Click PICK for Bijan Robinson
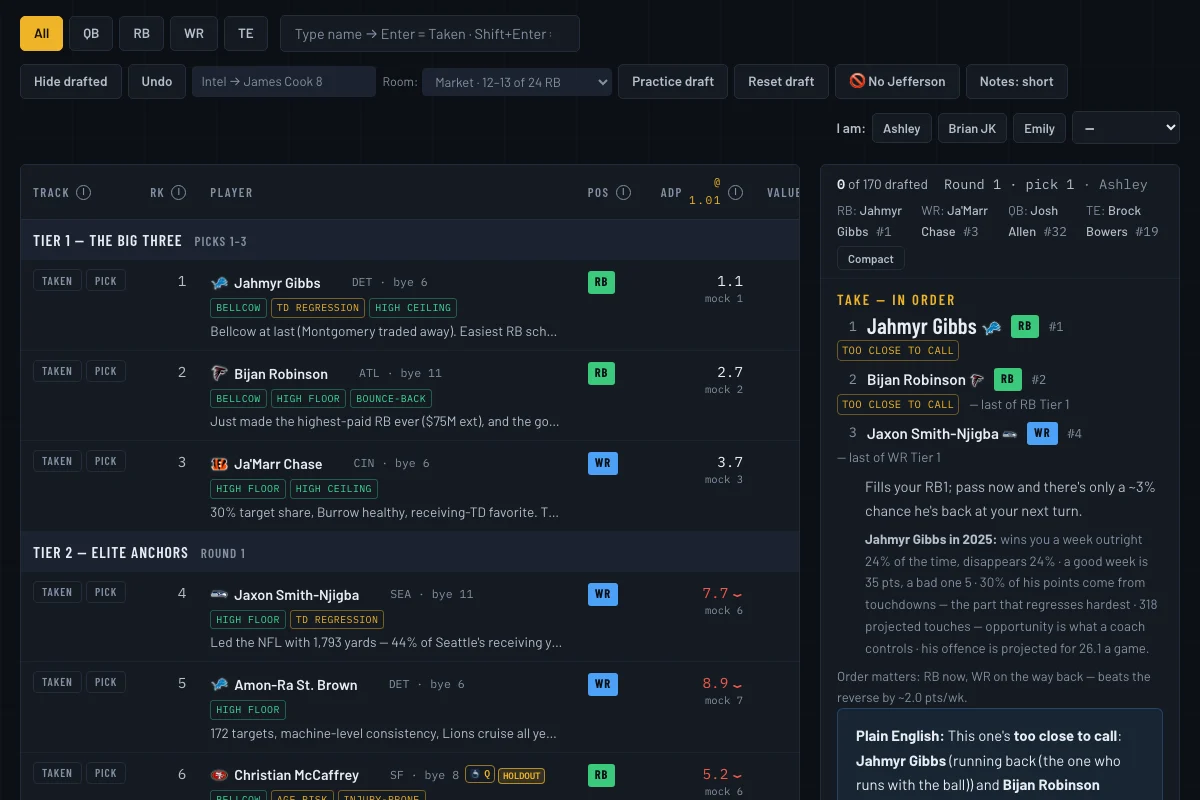The height and width of the screenshot is (800, 1200). 106,371
